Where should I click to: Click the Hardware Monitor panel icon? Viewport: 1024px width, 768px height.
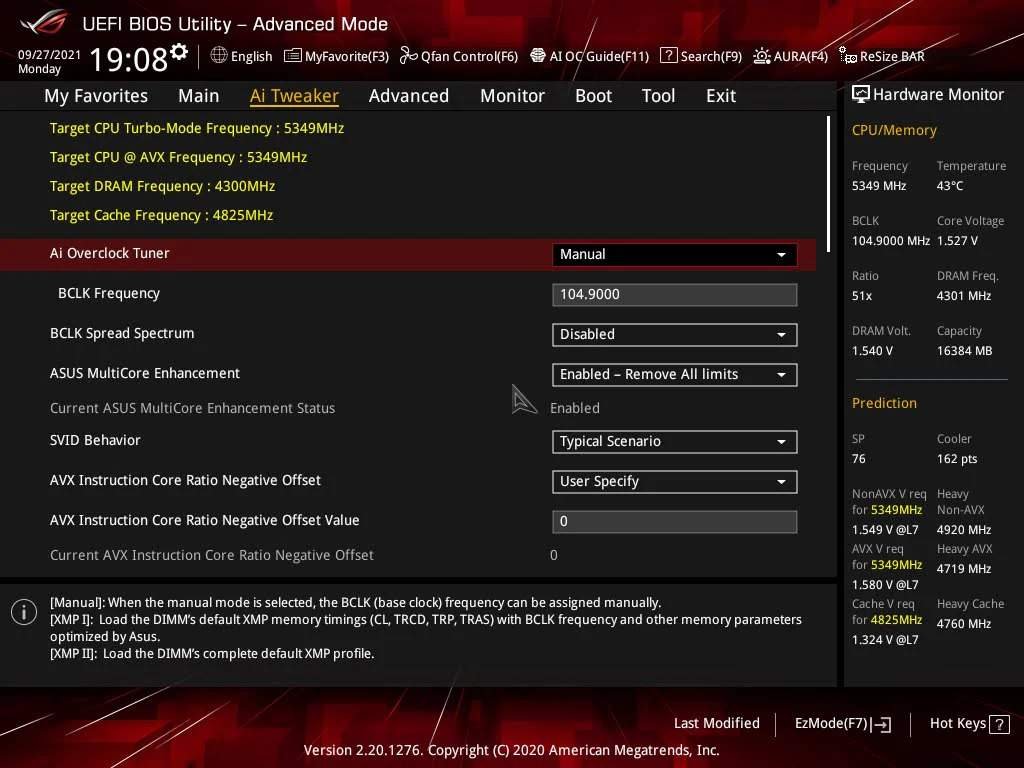tap(862, 93)
